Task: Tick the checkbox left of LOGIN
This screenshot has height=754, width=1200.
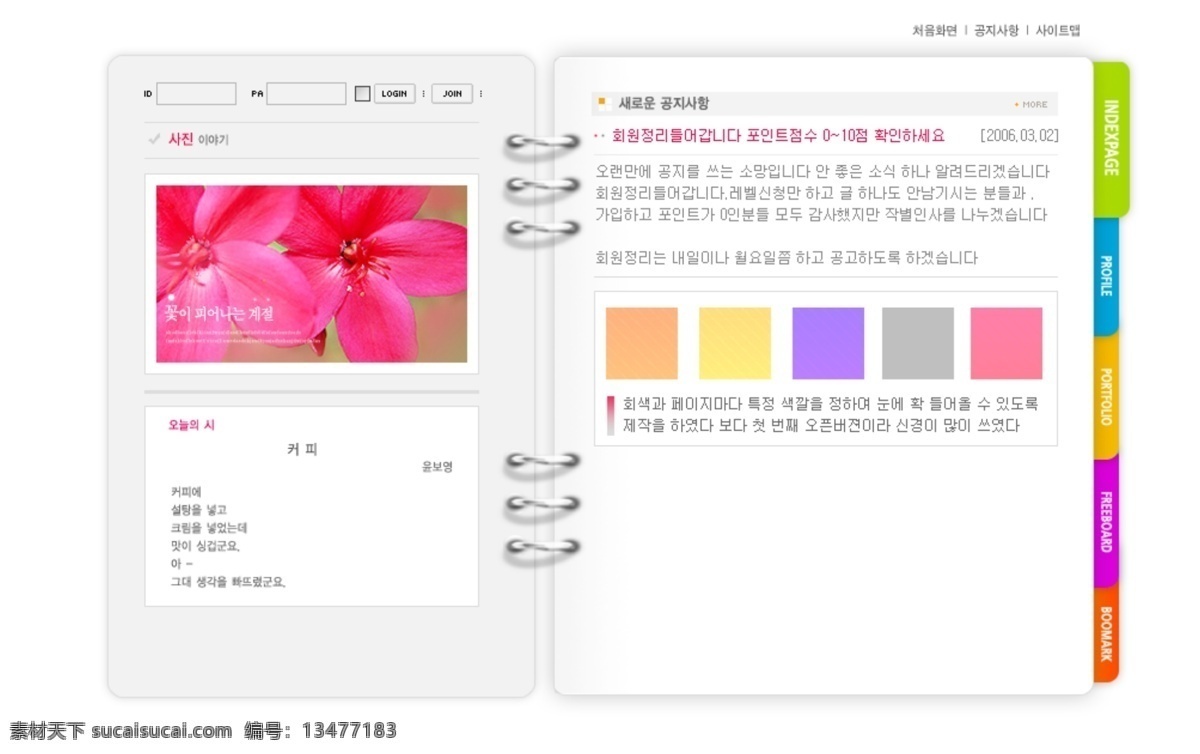Action: click(362, 94)
